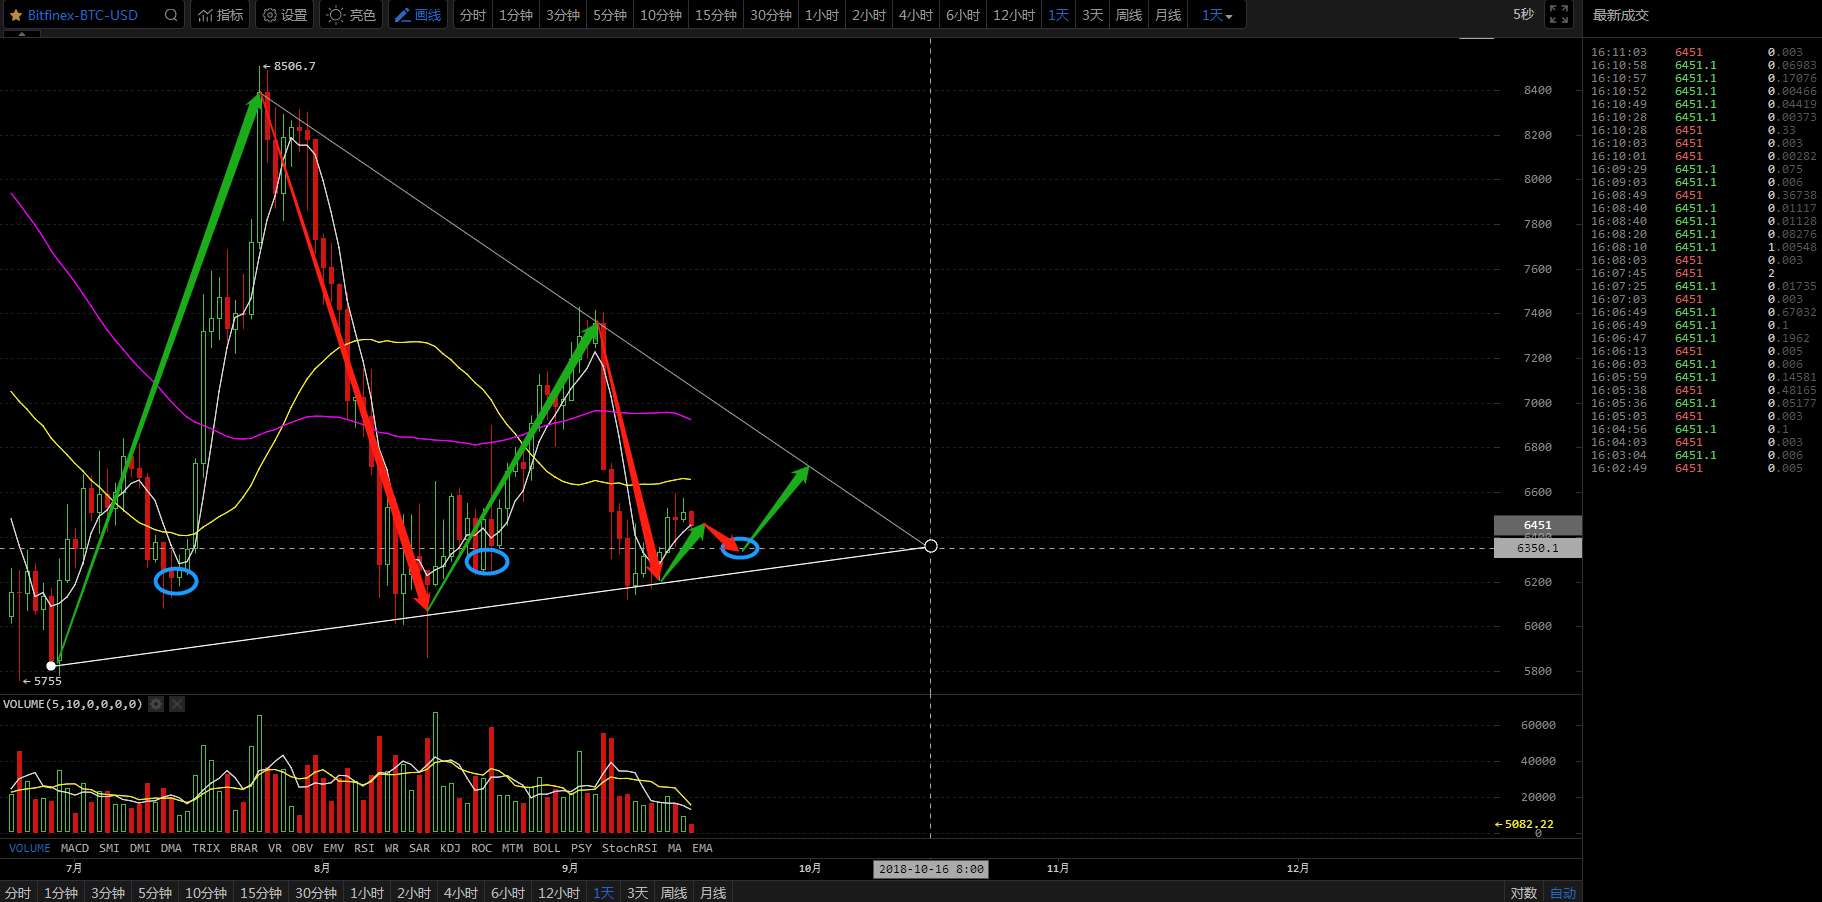Select 分时 in the top toolbar
The image size is (1822, 902).
click(473, 15)
